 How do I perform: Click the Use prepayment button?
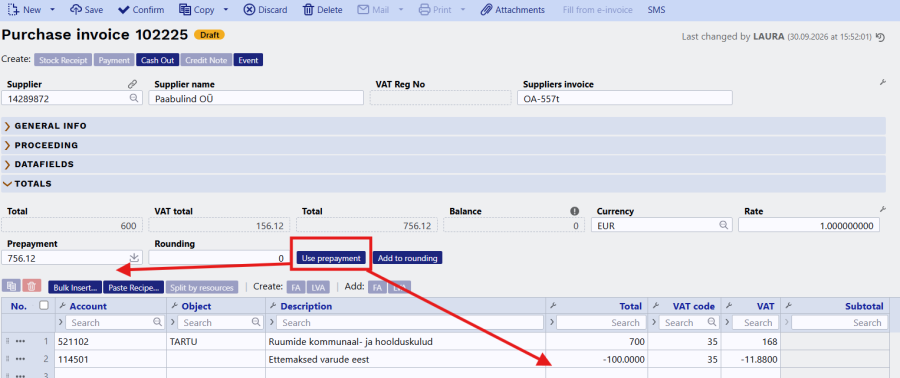click(331, 258)
